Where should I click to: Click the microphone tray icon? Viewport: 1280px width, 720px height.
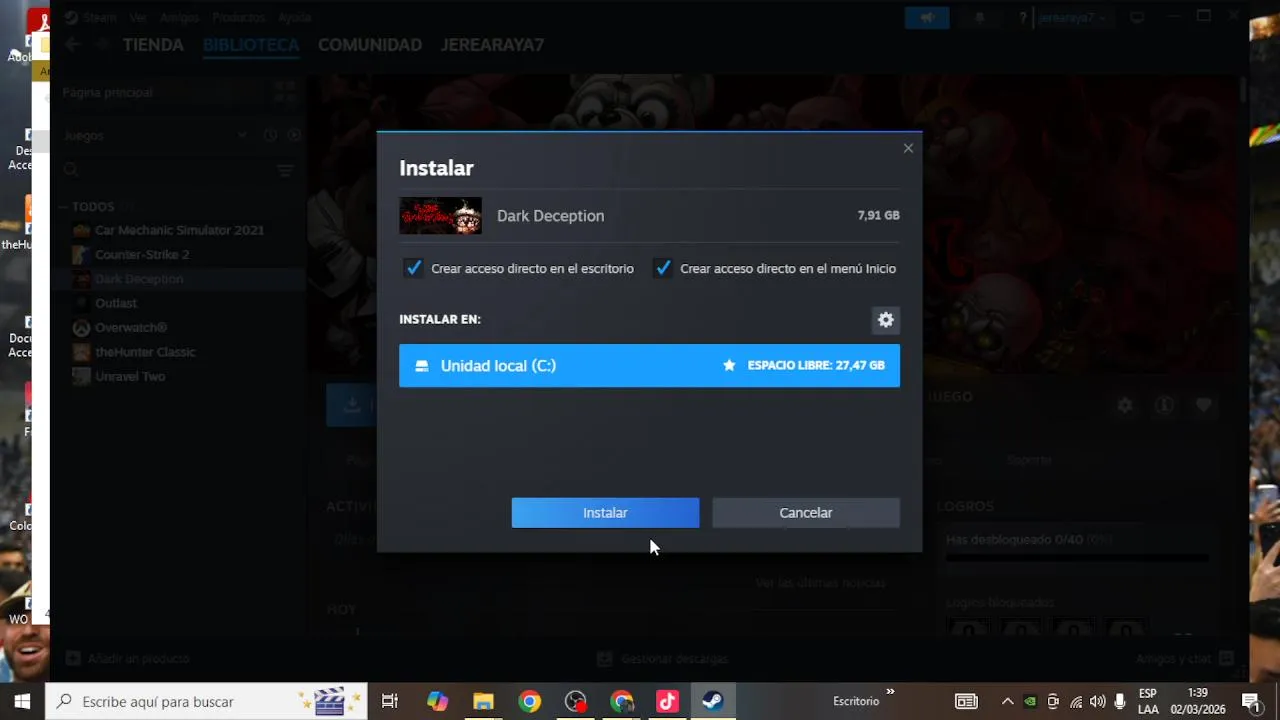(x=1120, y=702)
